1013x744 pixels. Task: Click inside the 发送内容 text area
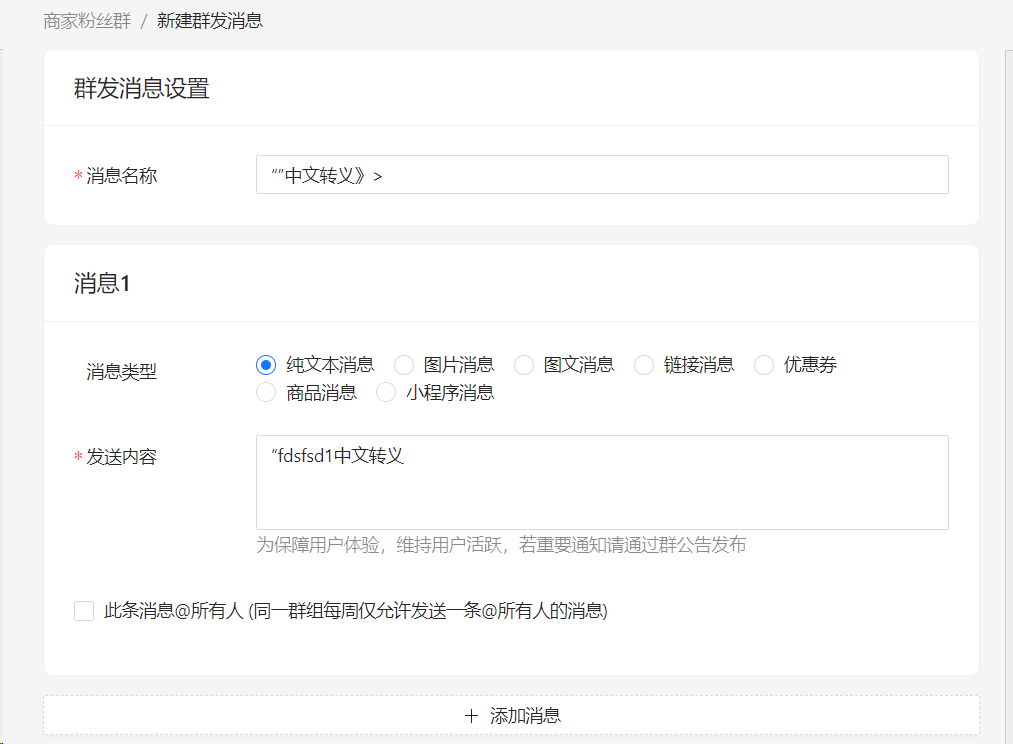click(x=601, y=482)
